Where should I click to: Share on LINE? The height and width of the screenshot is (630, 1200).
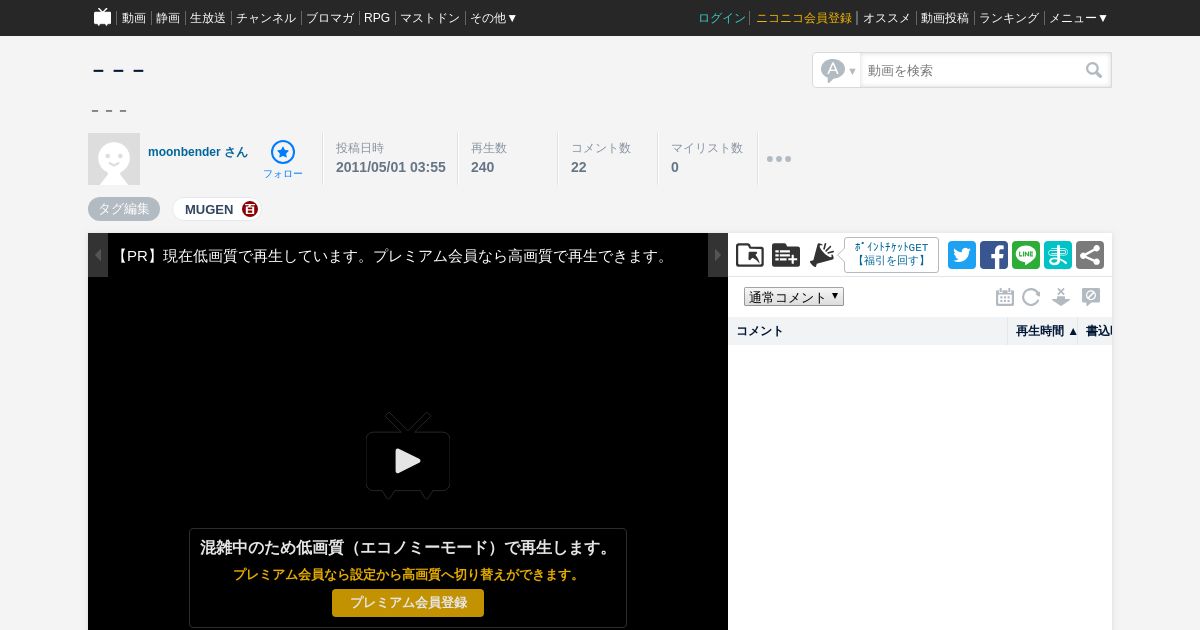pos(1026,255)
